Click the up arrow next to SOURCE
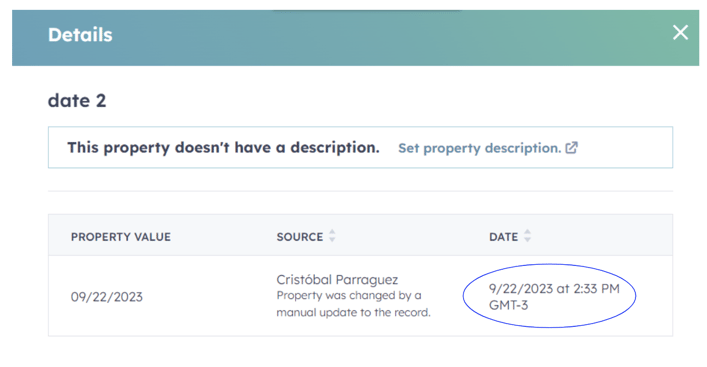This screenshot has height=367, width=707. 332,232
